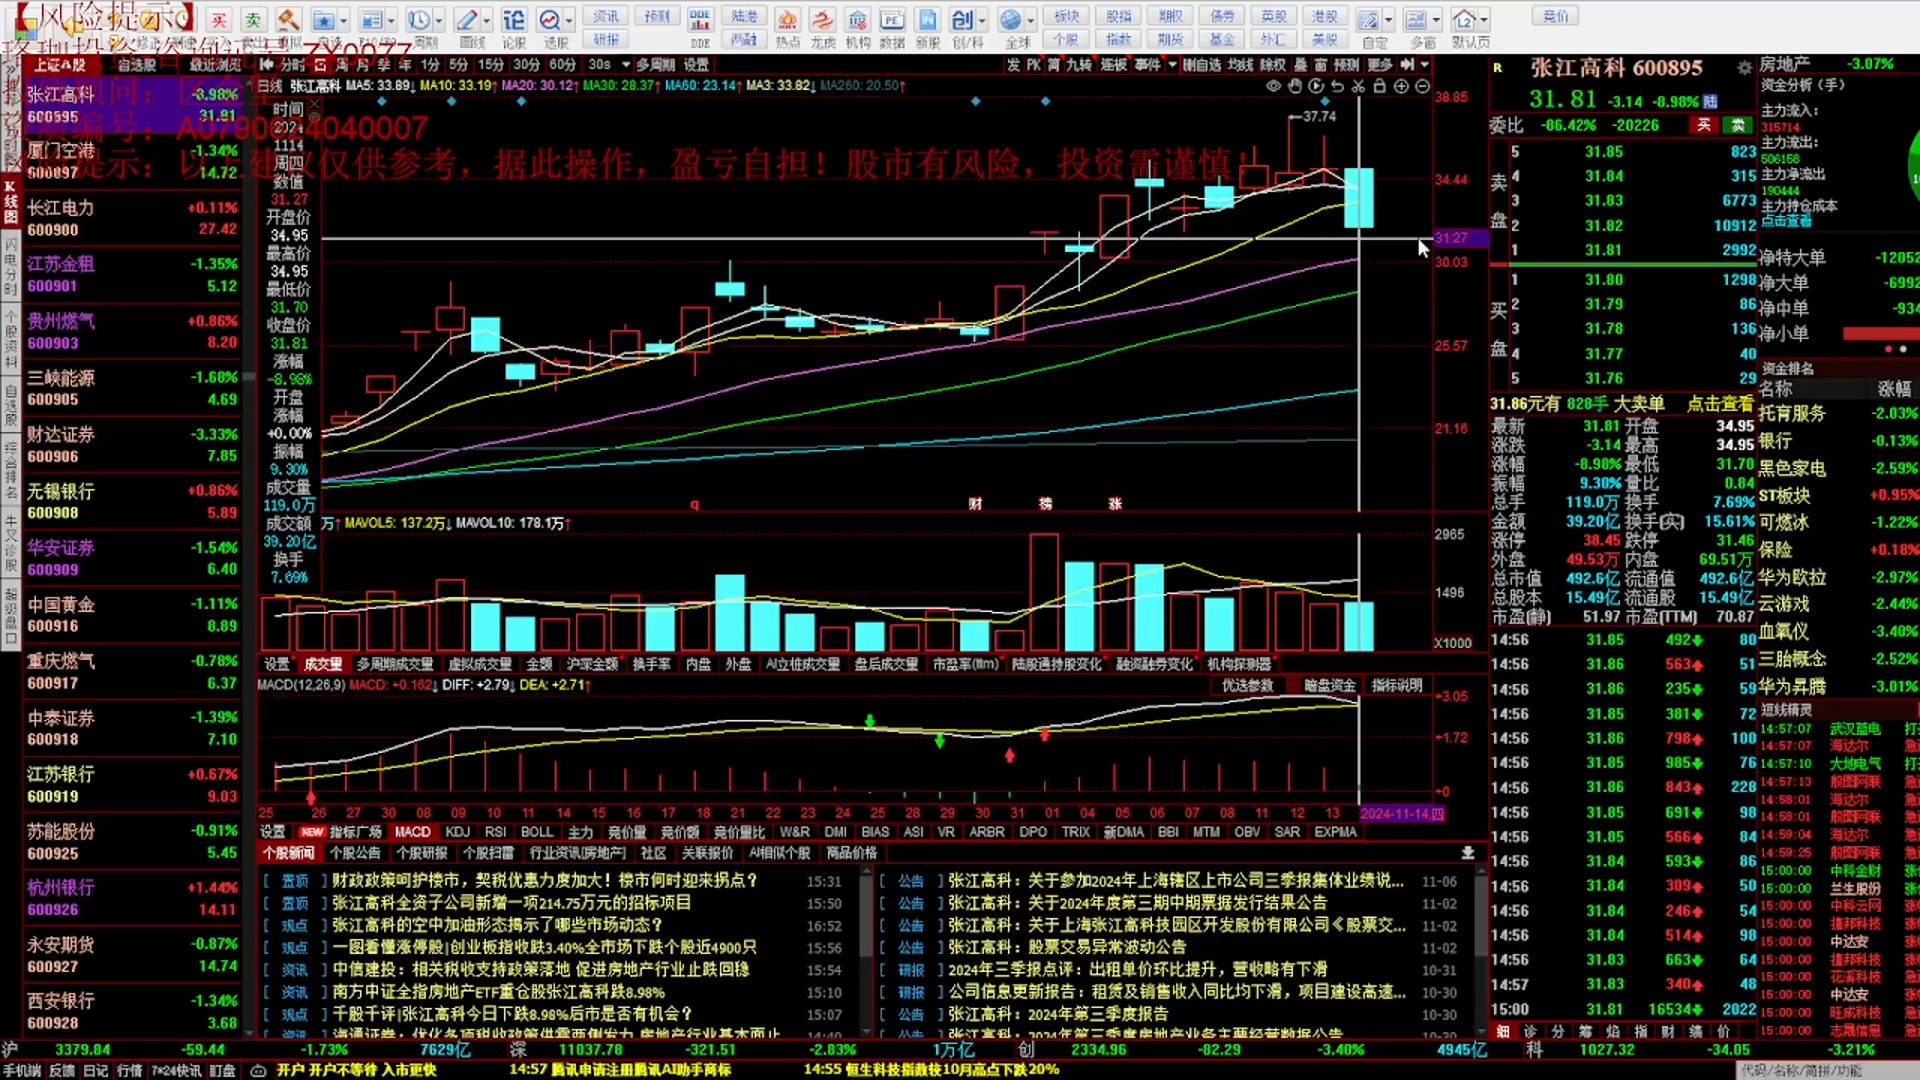1920x1080 pixels.
Task: Toggle 均线 moving average display
Action: click(1241, 65)
